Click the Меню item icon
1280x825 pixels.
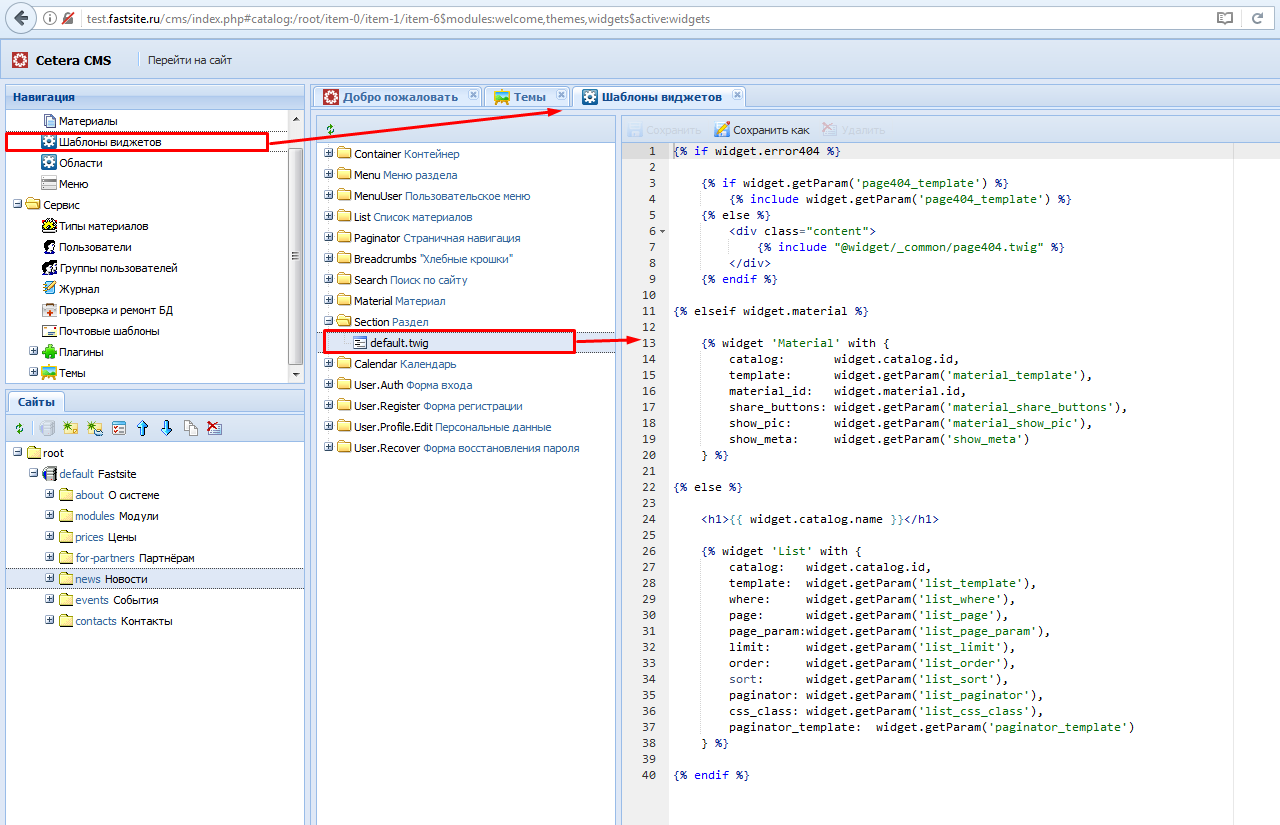(49, 184)
